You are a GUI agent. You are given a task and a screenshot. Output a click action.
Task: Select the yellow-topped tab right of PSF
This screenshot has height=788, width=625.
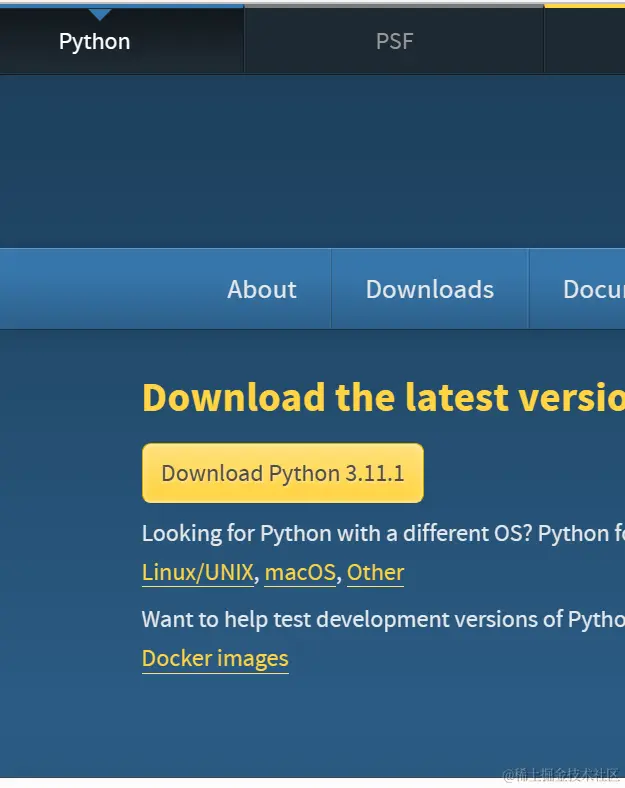(585, 40)
